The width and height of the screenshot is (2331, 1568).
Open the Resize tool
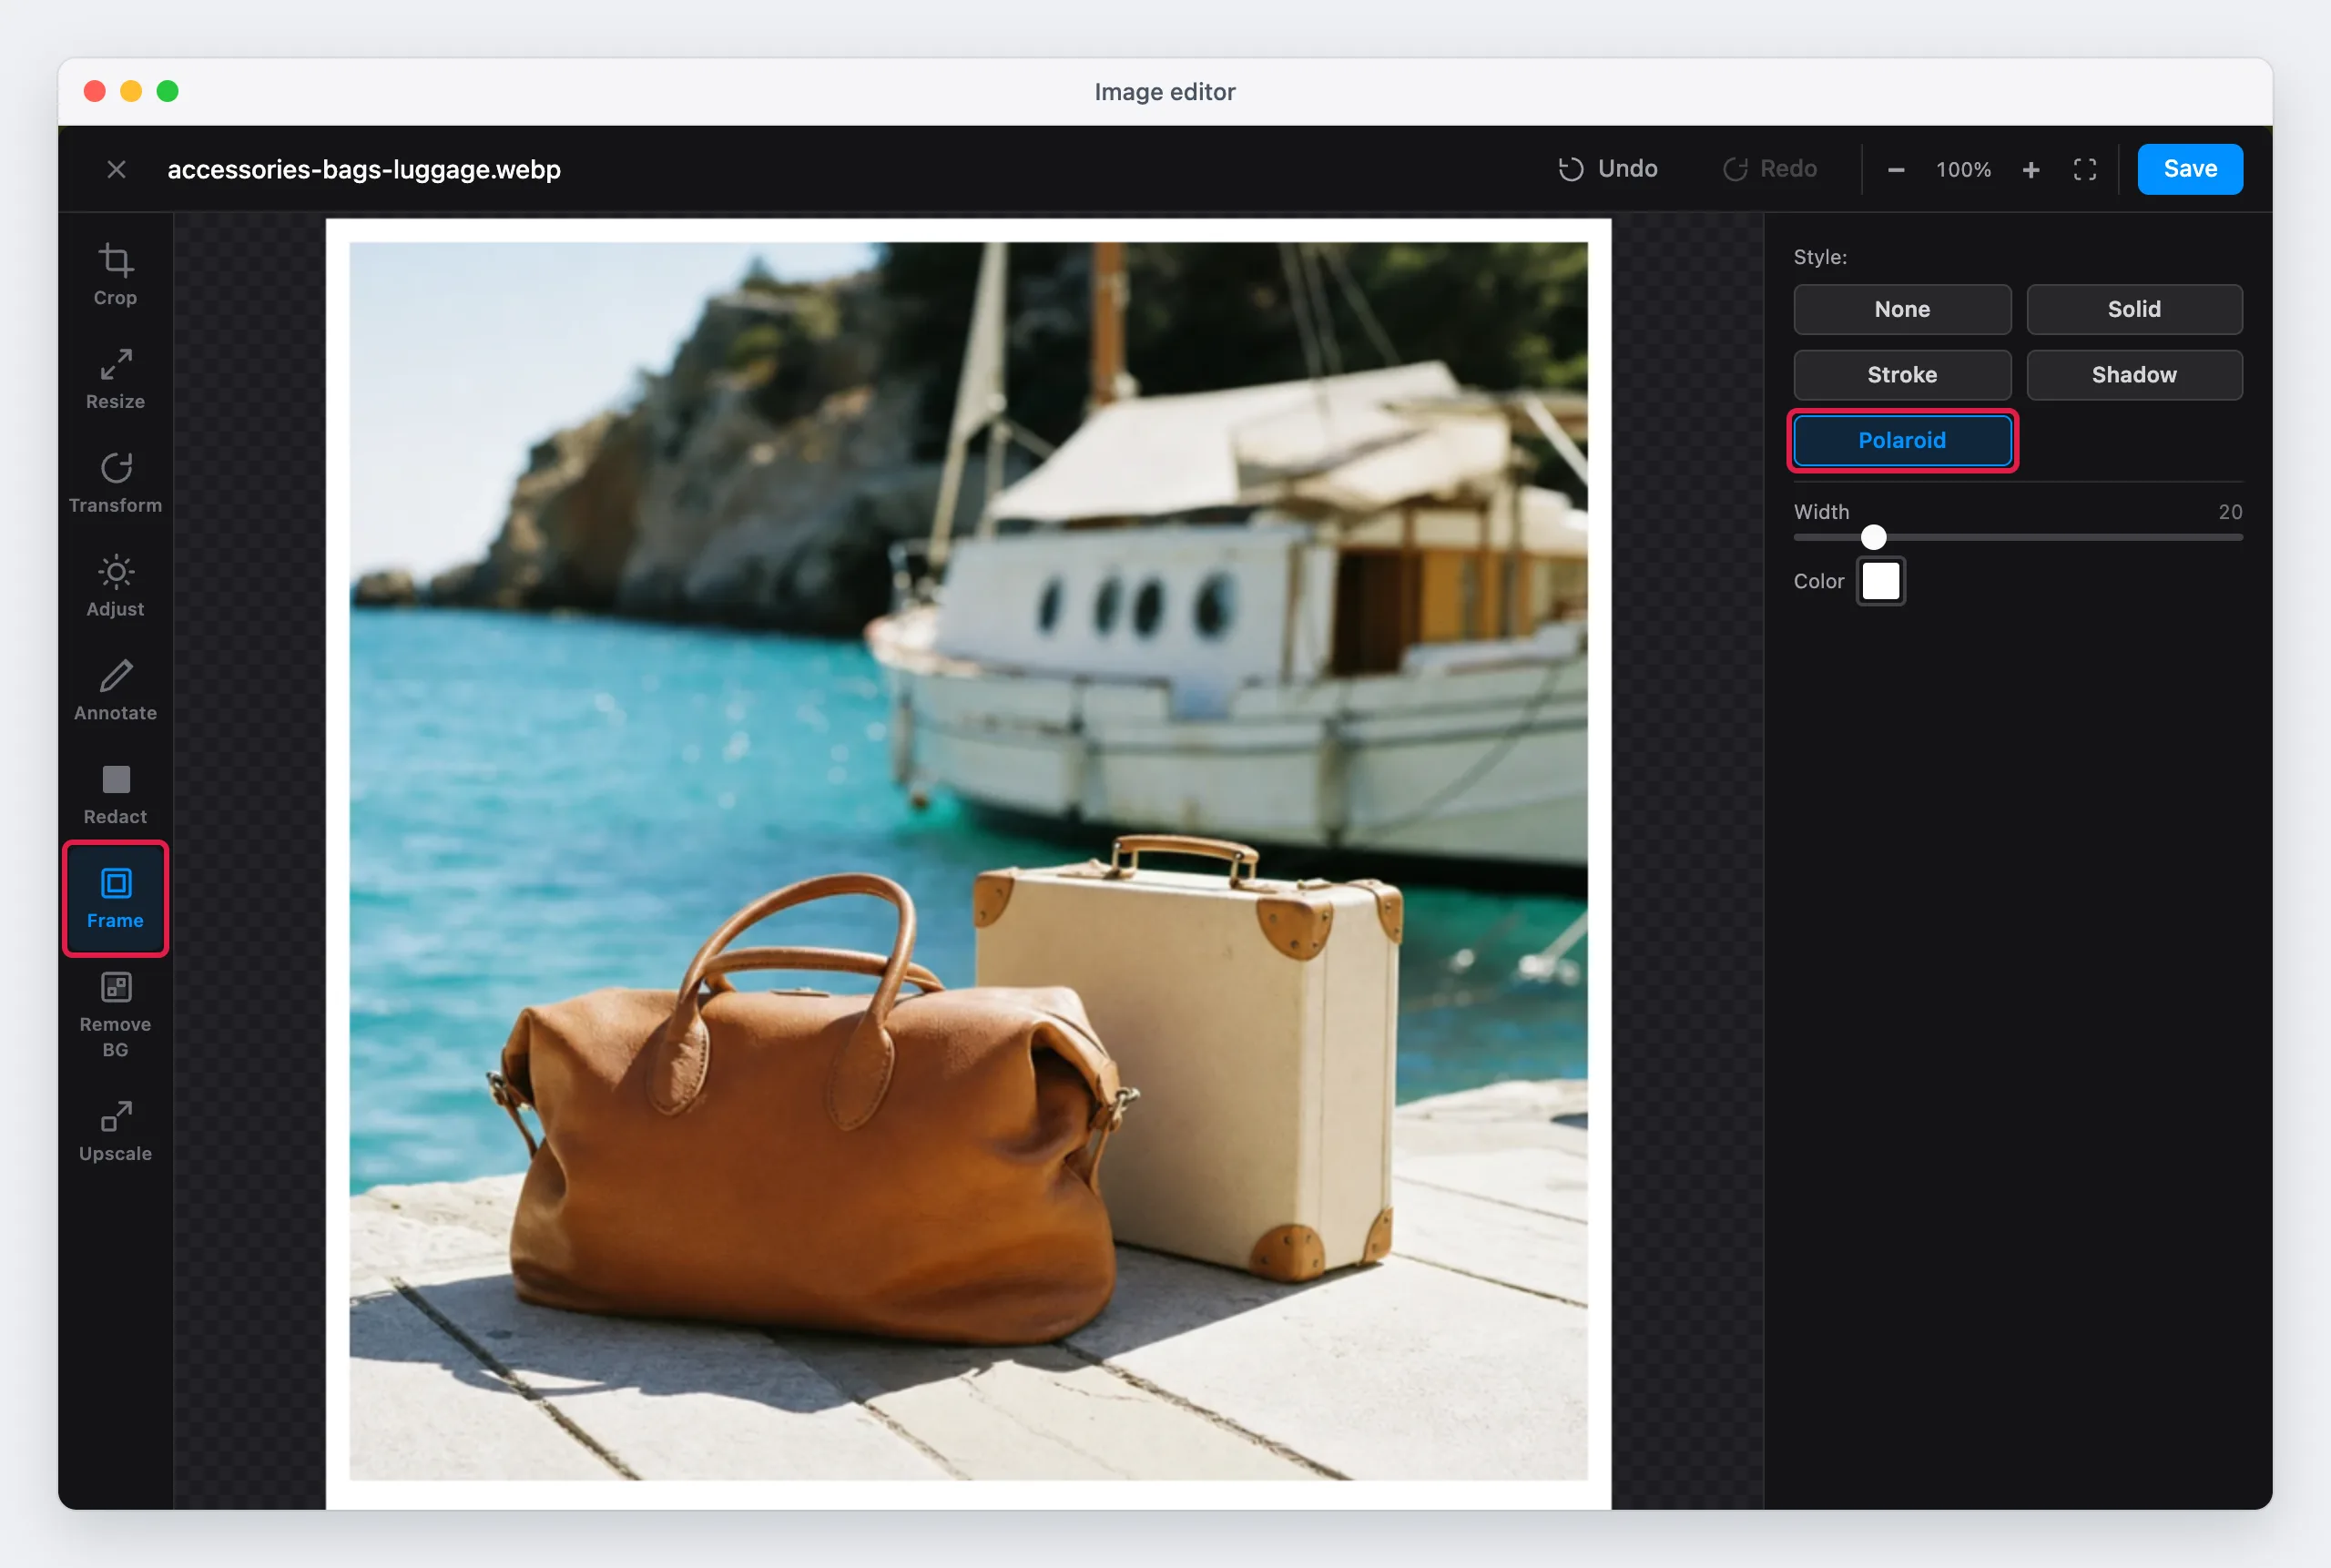[x=115, y=379]
